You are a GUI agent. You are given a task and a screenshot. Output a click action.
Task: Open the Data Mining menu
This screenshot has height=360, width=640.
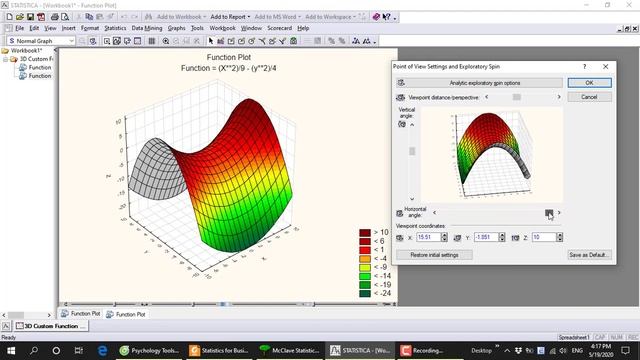(147, 28)
